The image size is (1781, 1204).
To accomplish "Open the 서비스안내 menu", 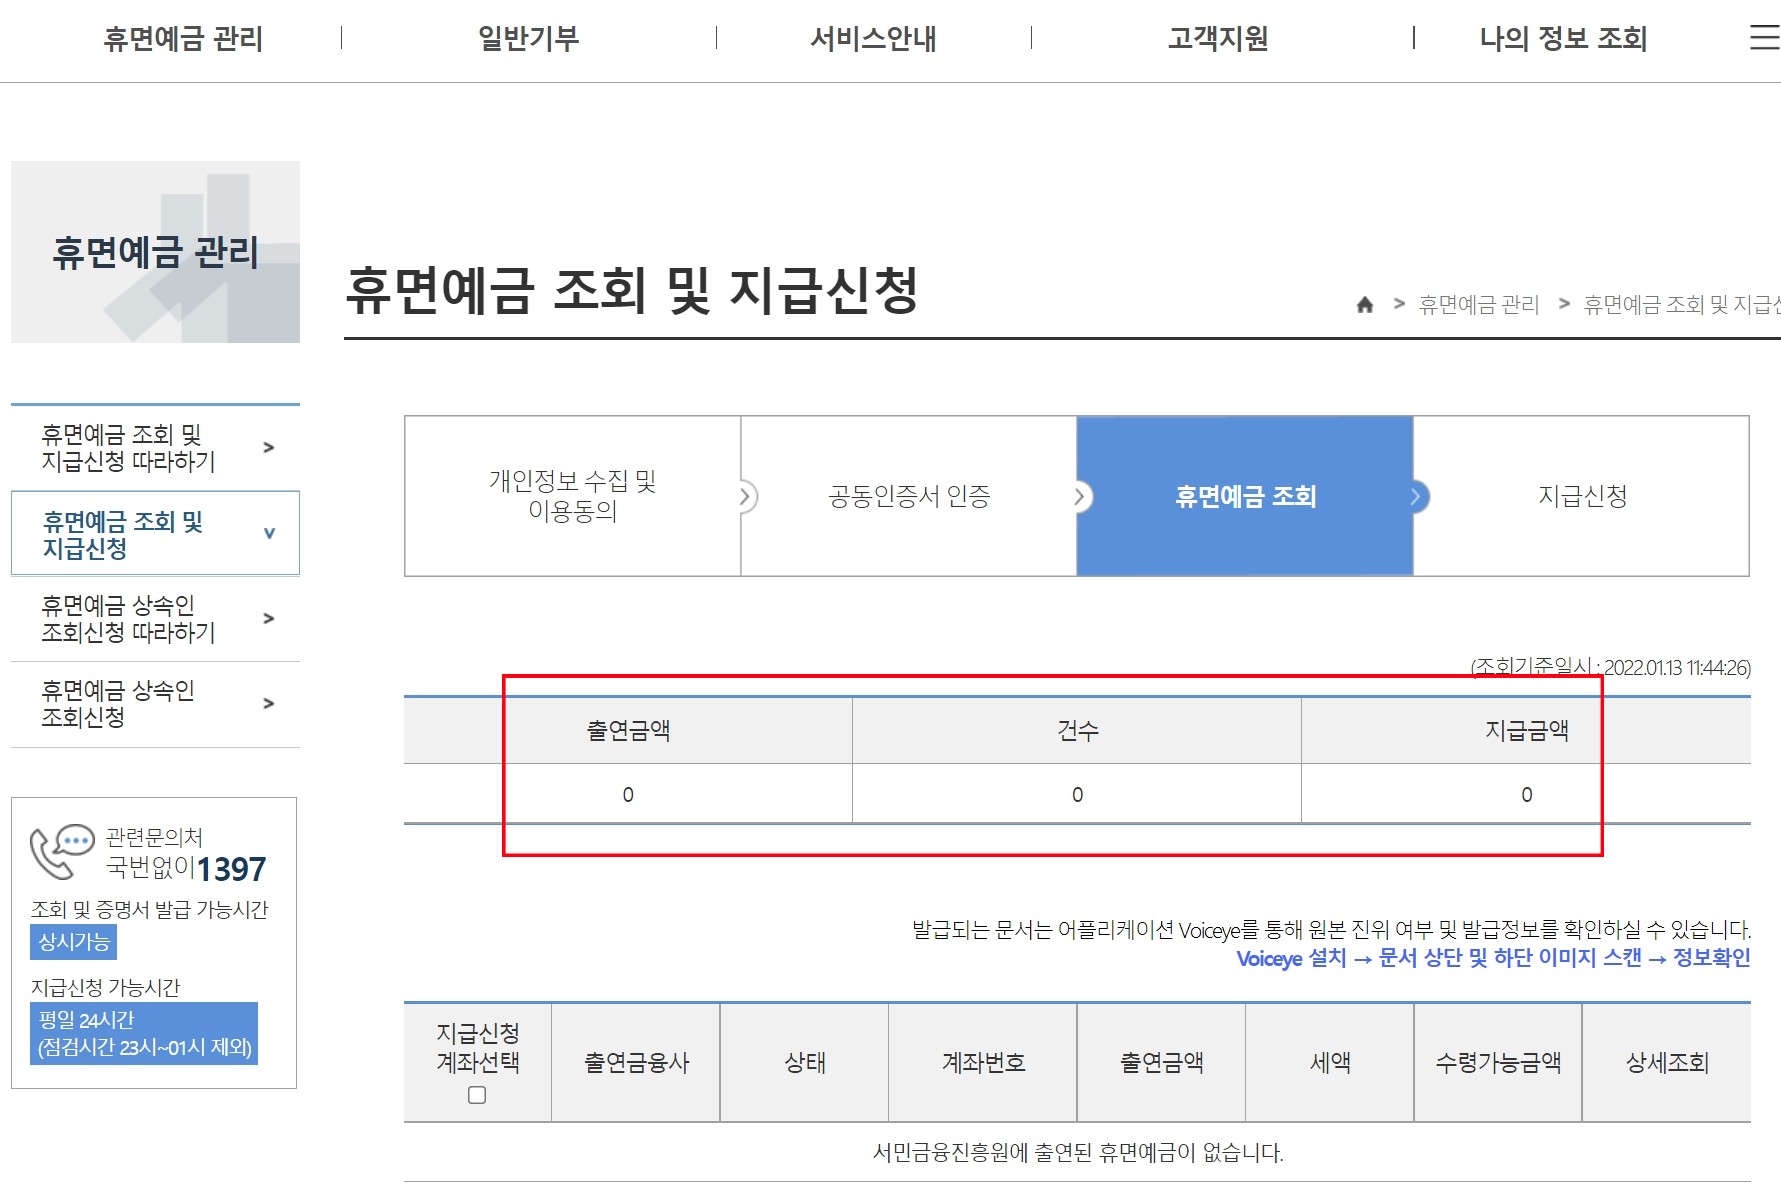I will (x=873, y=38).
